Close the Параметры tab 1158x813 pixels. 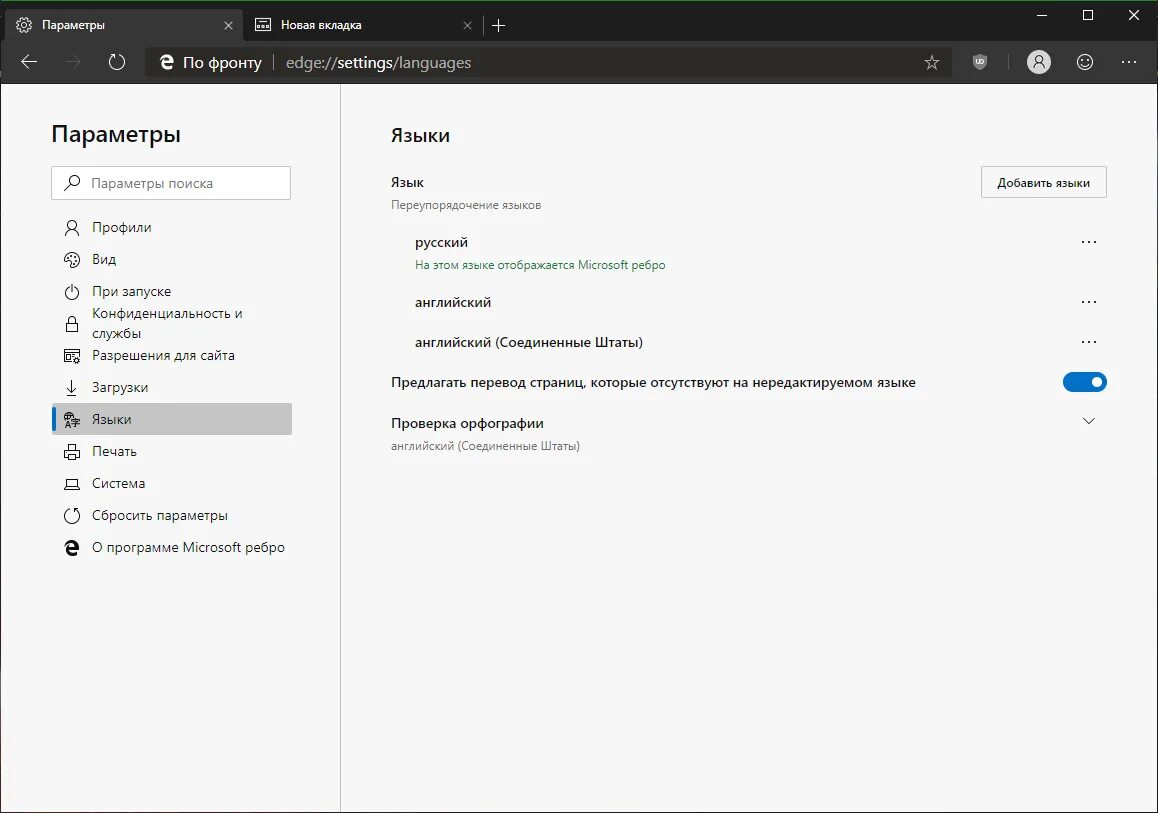click(x=228, y=25)
